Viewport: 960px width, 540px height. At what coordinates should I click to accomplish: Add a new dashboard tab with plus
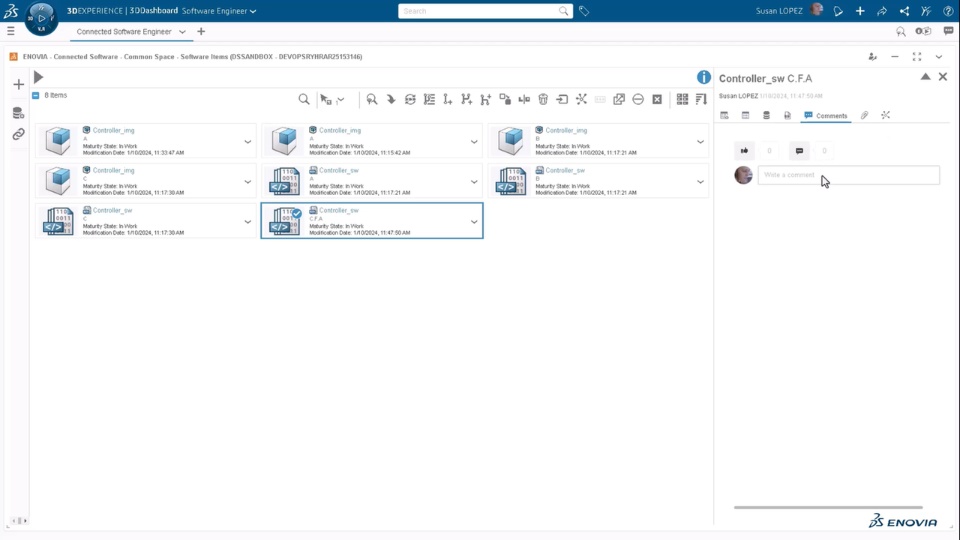(201, 31)
